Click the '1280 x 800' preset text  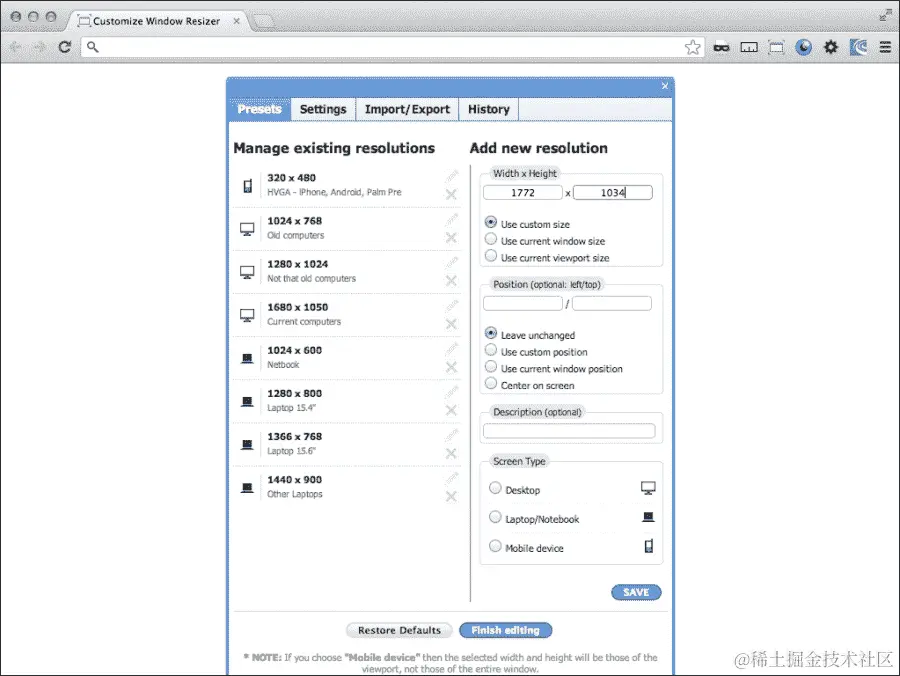[294, 394]
